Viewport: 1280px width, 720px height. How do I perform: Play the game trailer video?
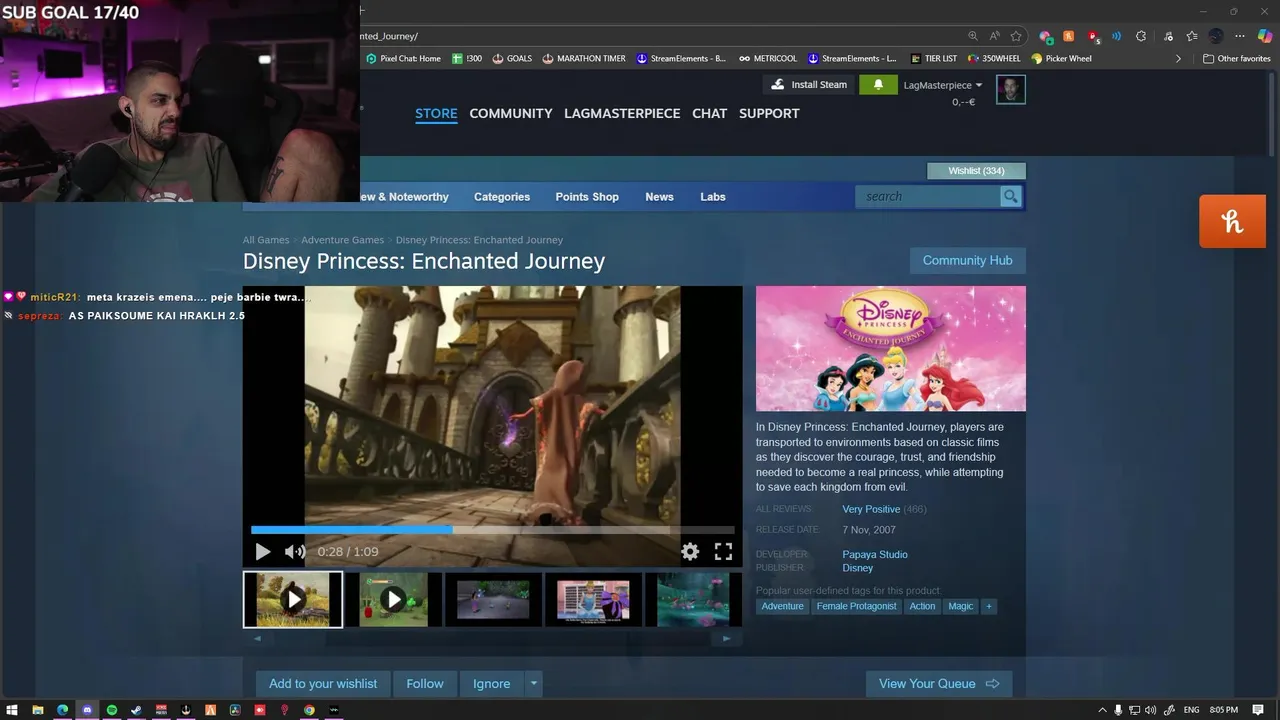click(x=263, y=552)
